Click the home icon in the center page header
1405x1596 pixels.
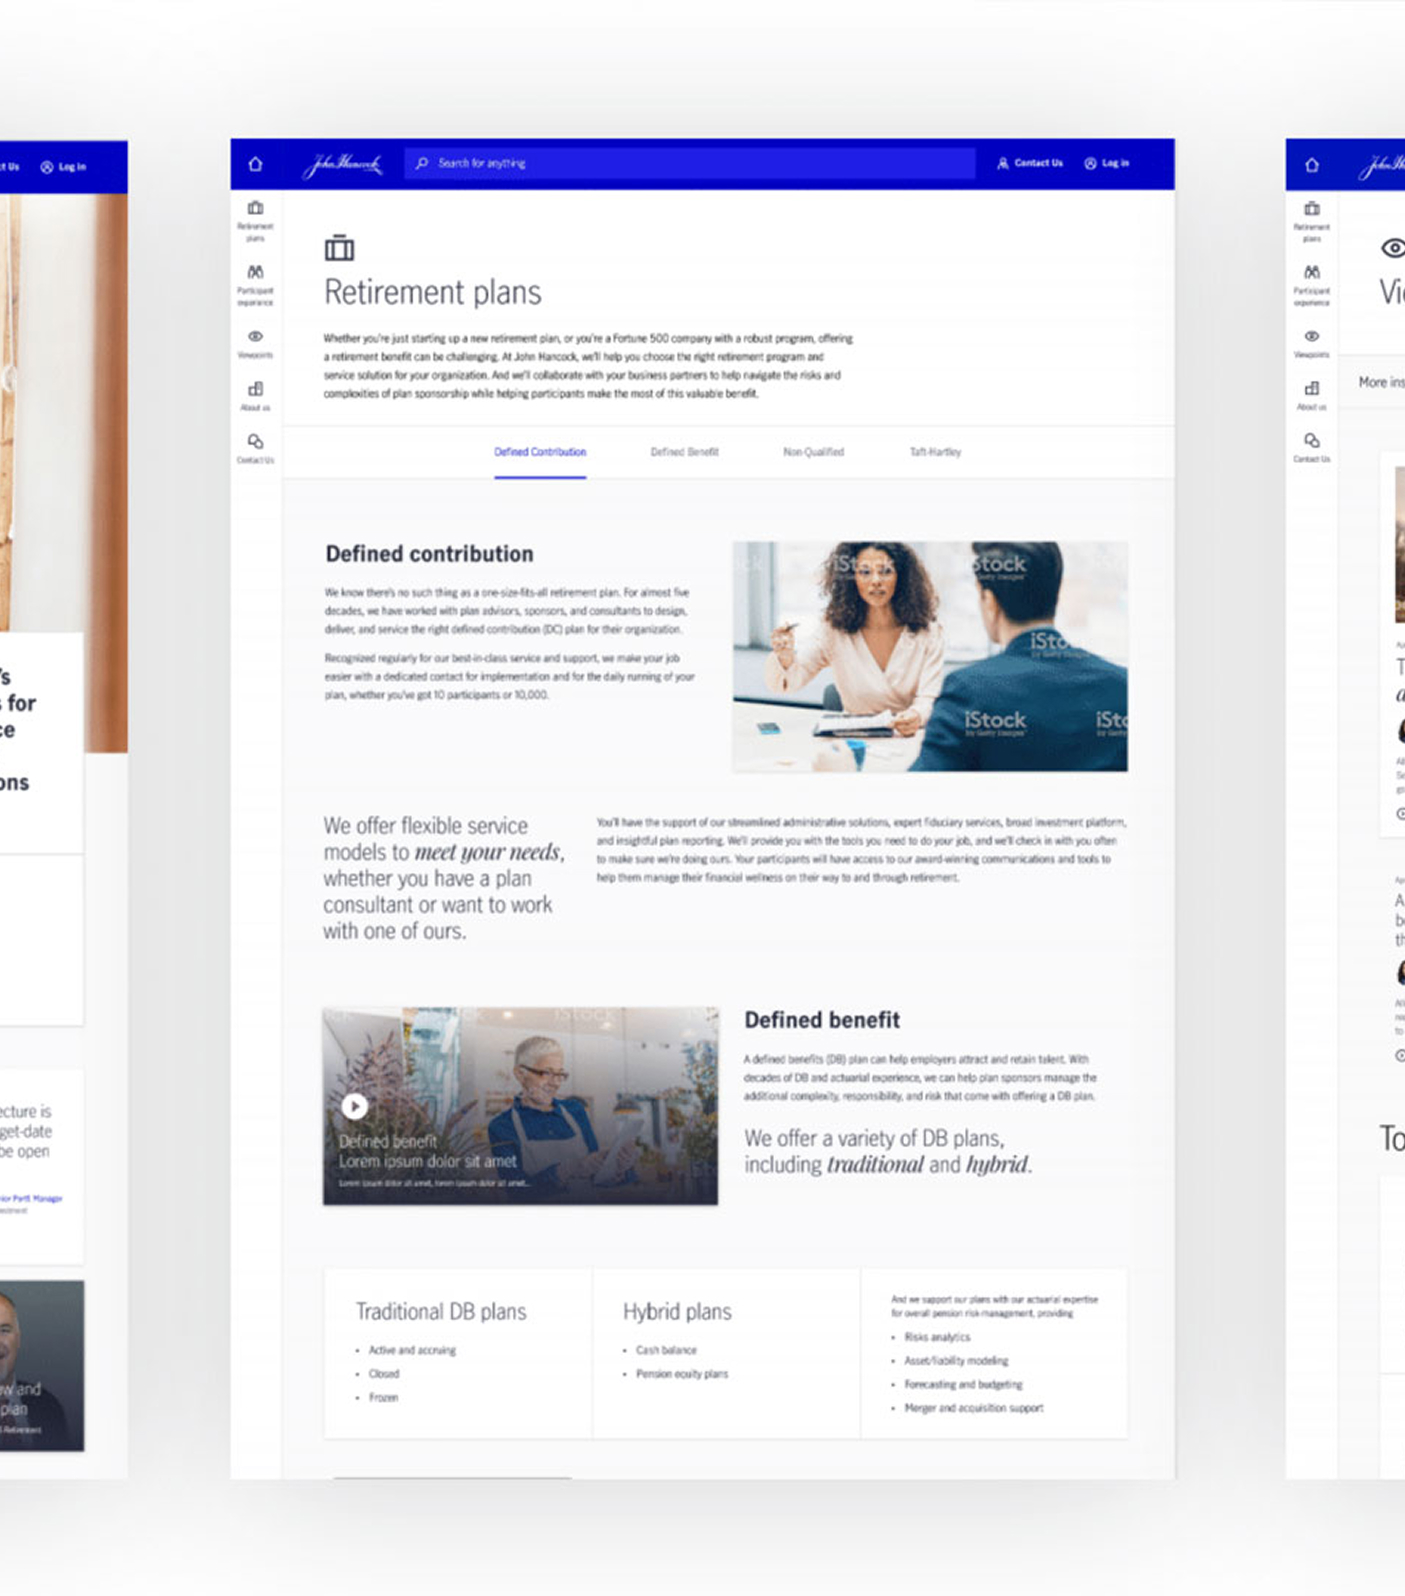255,164
